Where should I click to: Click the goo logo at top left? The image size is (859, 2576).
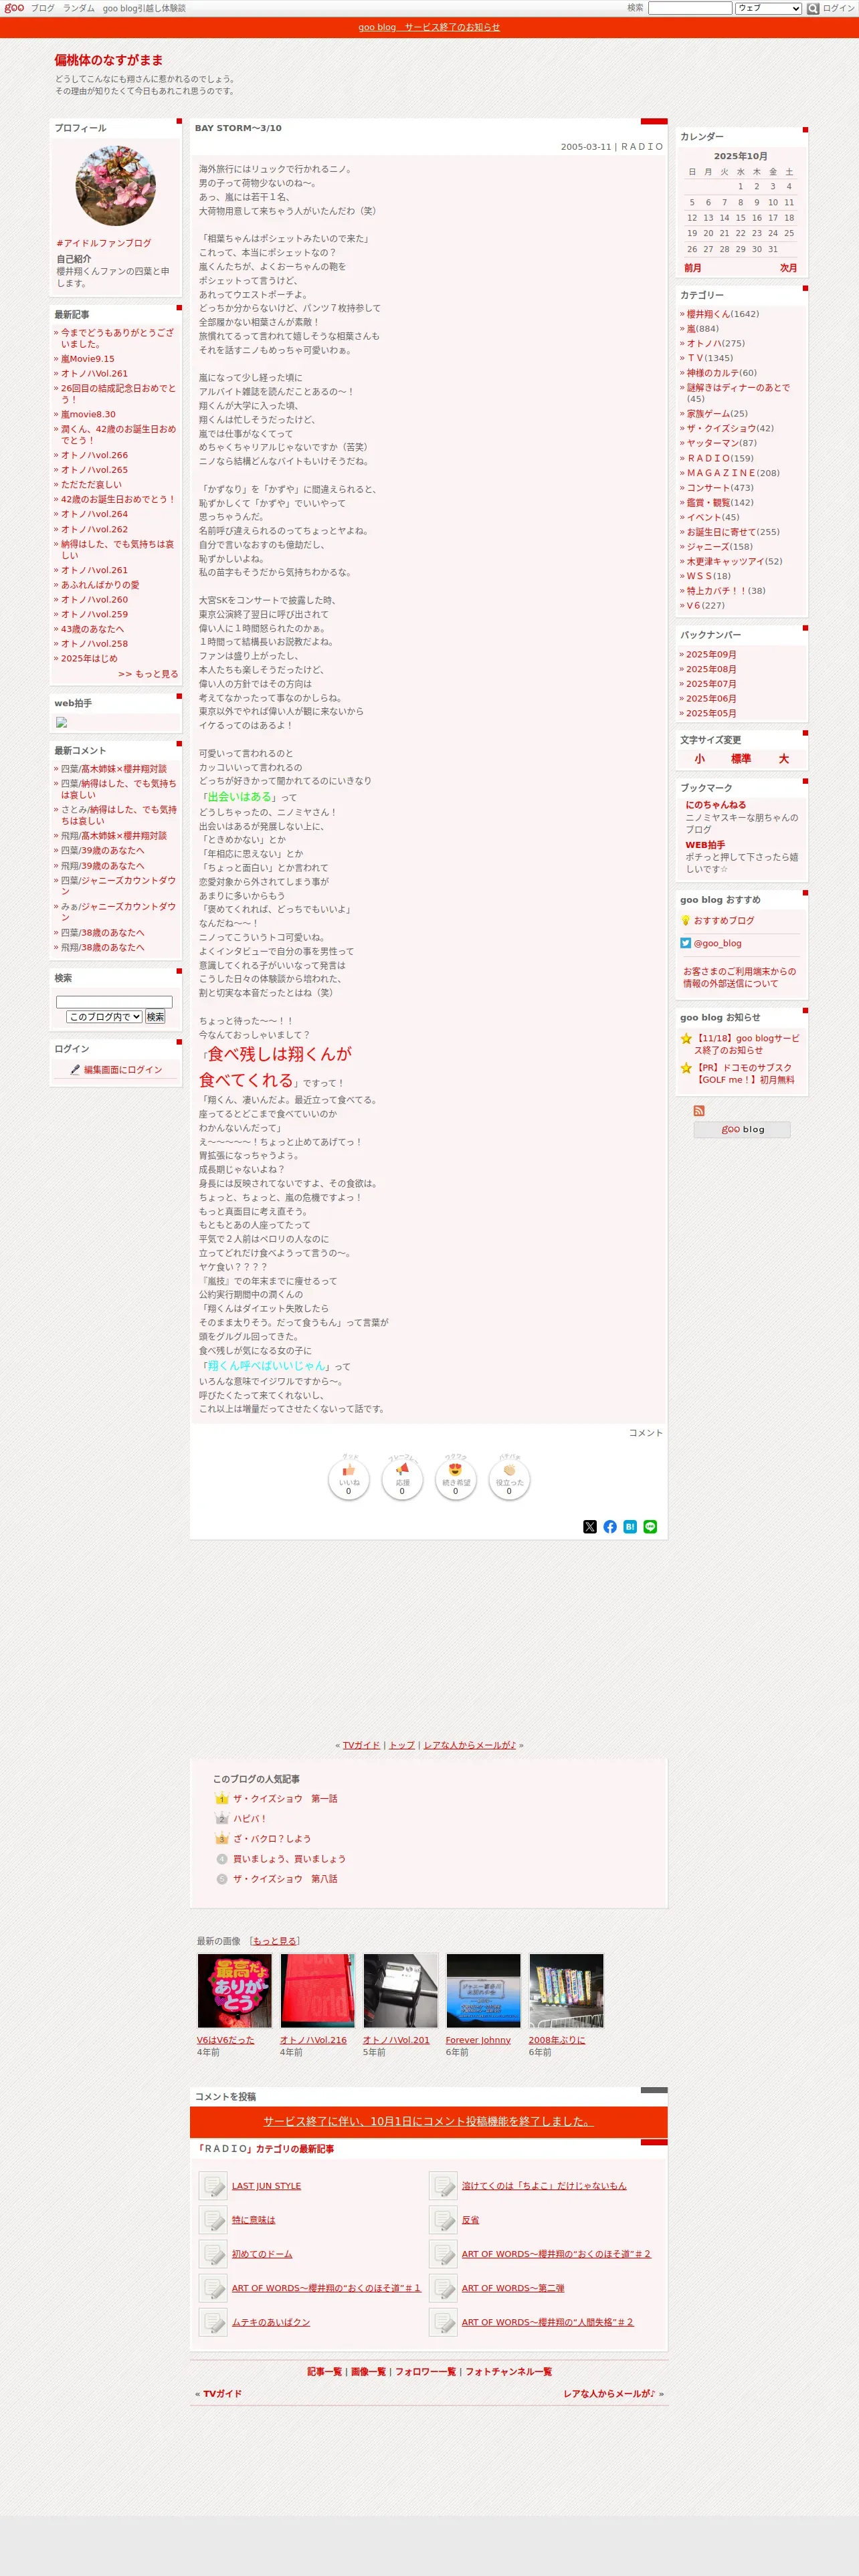14,8
